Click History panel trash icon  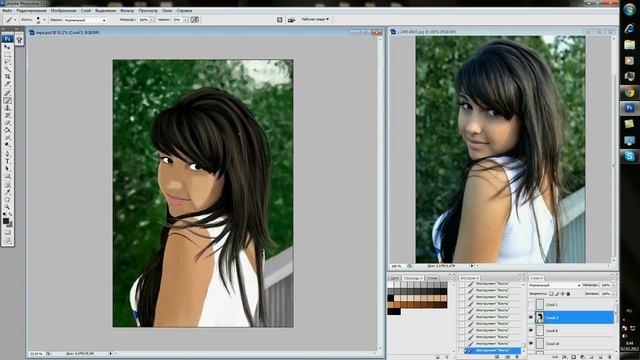(x=517, y=357)
